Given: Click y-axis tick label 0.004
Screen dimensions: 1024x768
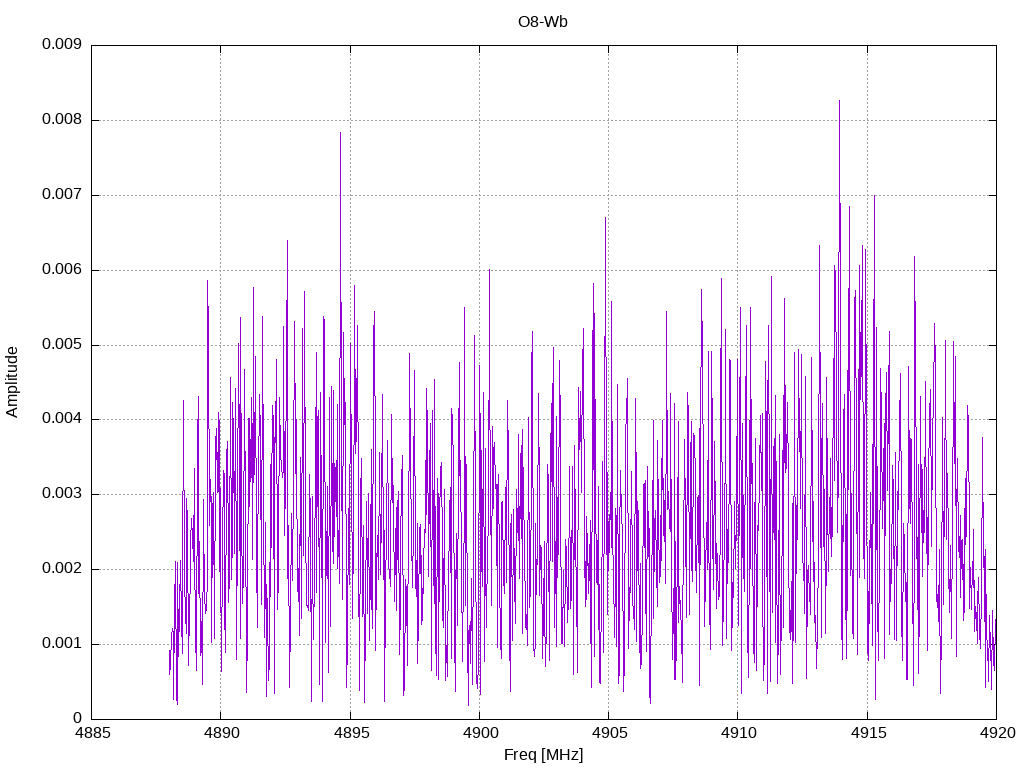Looking at the screenshot, I should 62,419.
